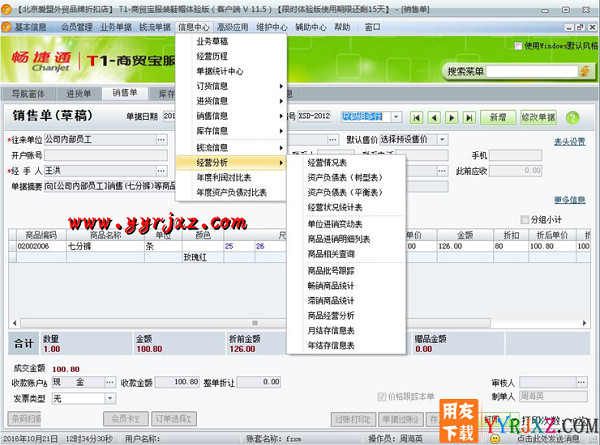Go to next record arrow icon

(x=452, y=117)
